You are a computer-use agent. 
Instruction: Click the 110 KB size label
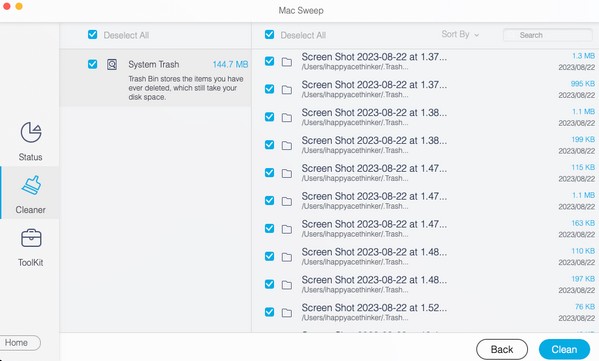[x=583, y=251]
